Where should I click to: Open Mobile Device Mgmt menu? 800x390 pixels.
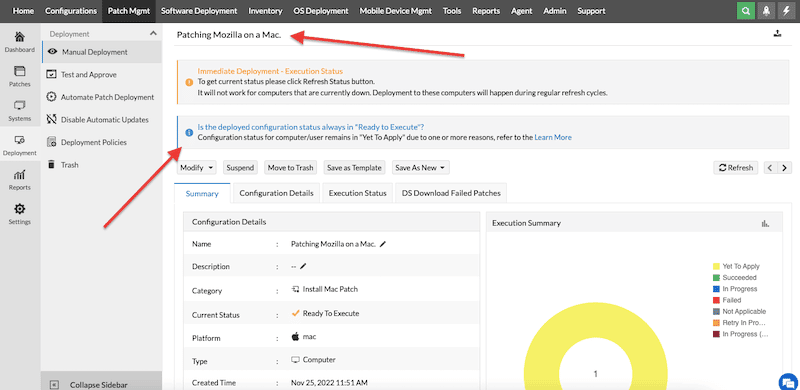pyautogui.click(x=395, y=11)
